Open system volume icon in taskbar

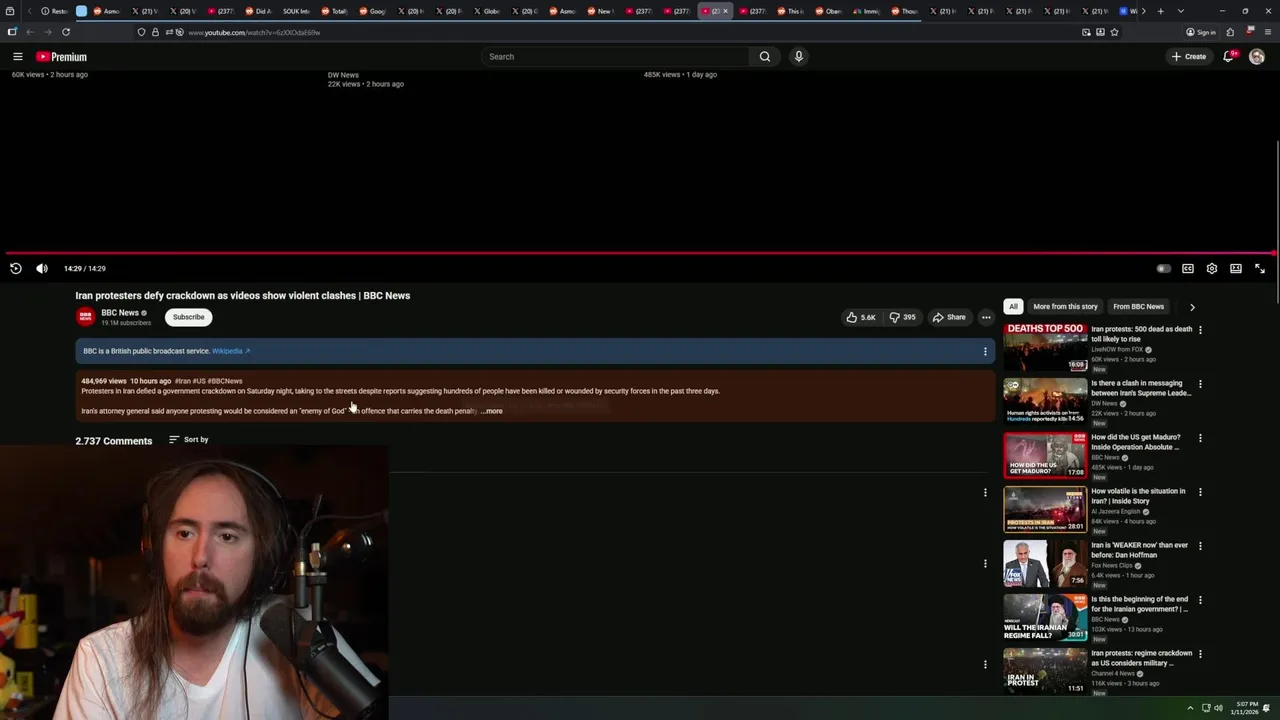(x=1218, y=708)
